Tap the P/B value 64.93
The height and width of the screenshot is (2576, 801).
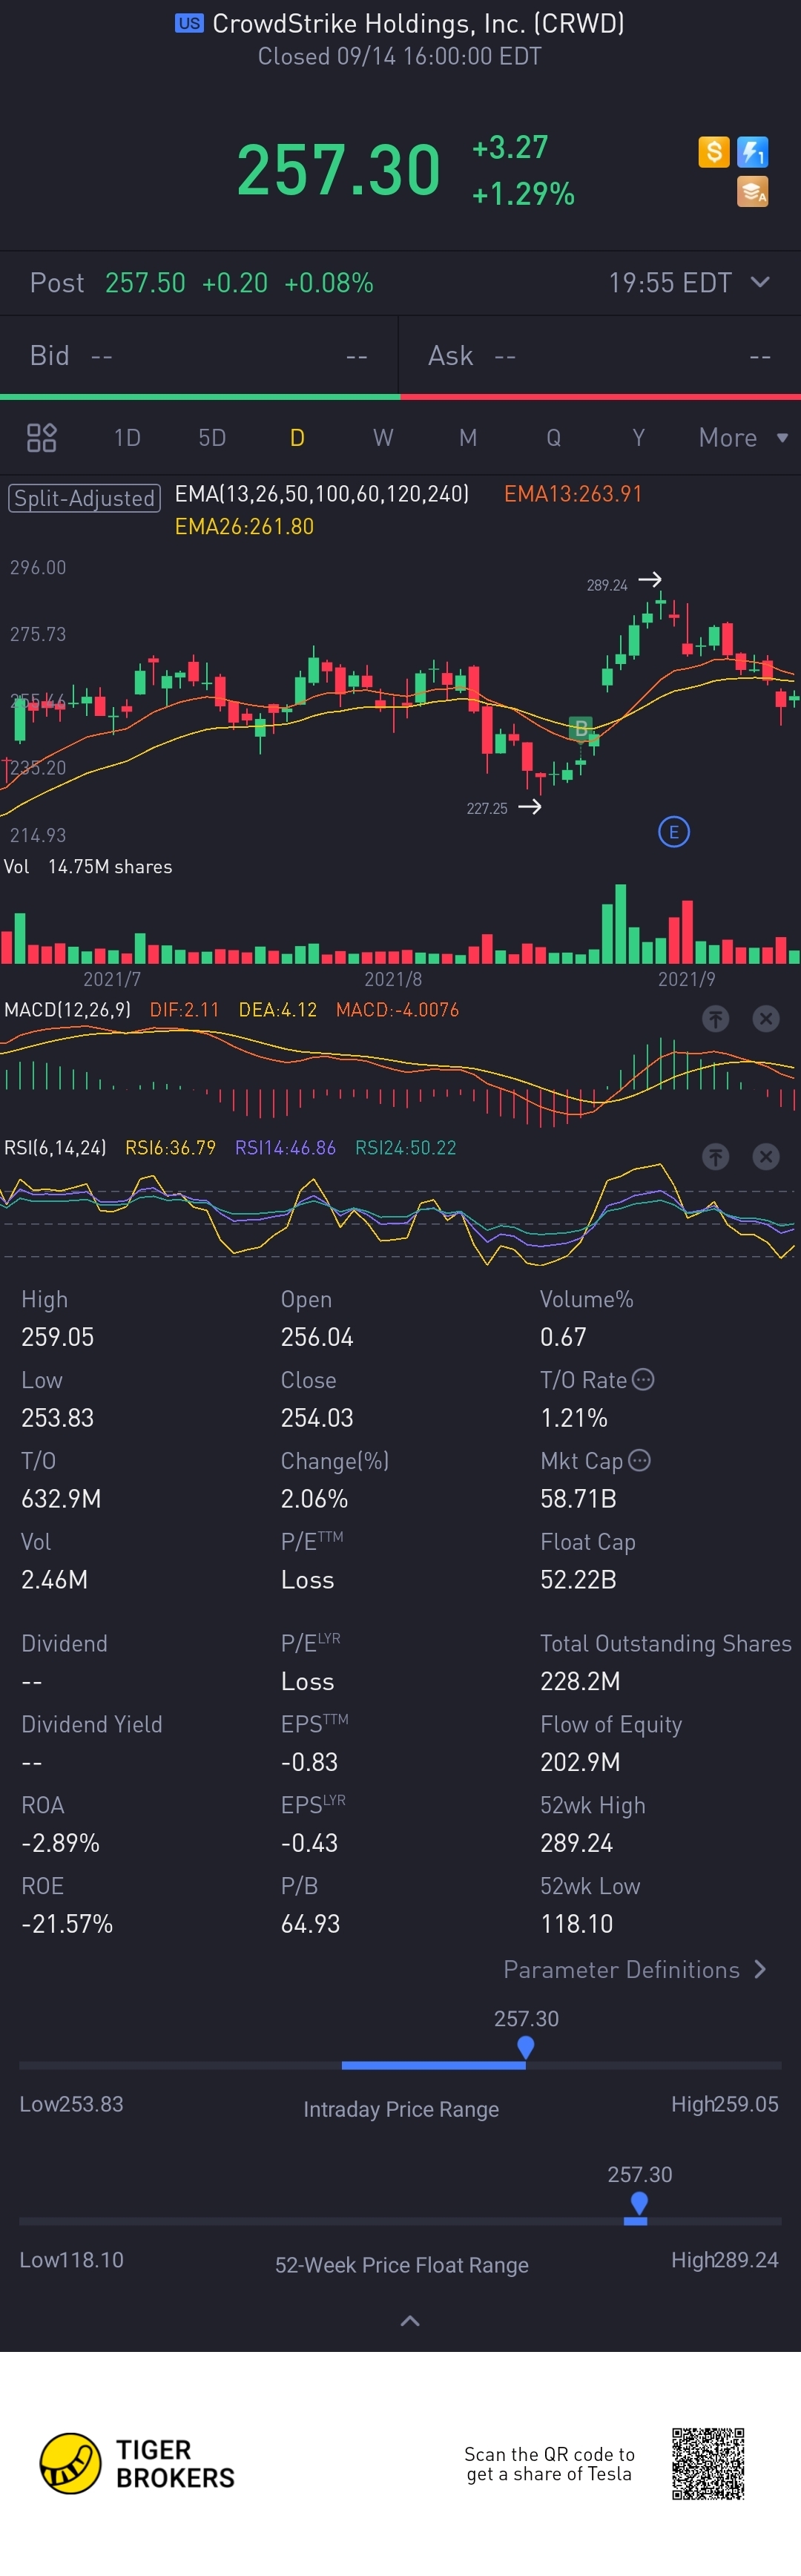click(310, 1923)
